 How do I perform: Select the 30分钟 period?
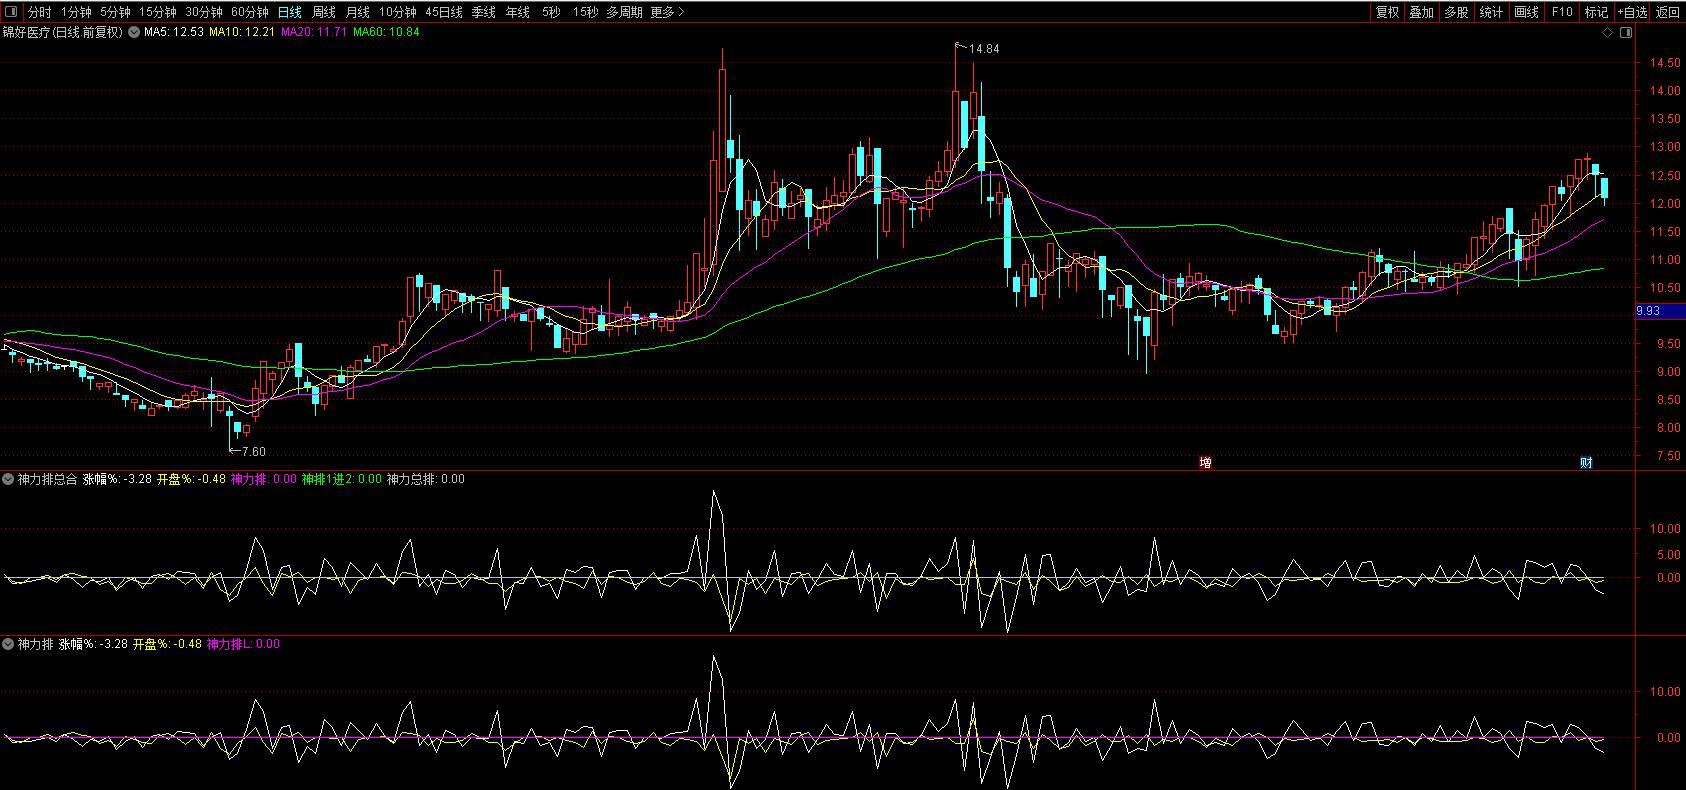203,12
